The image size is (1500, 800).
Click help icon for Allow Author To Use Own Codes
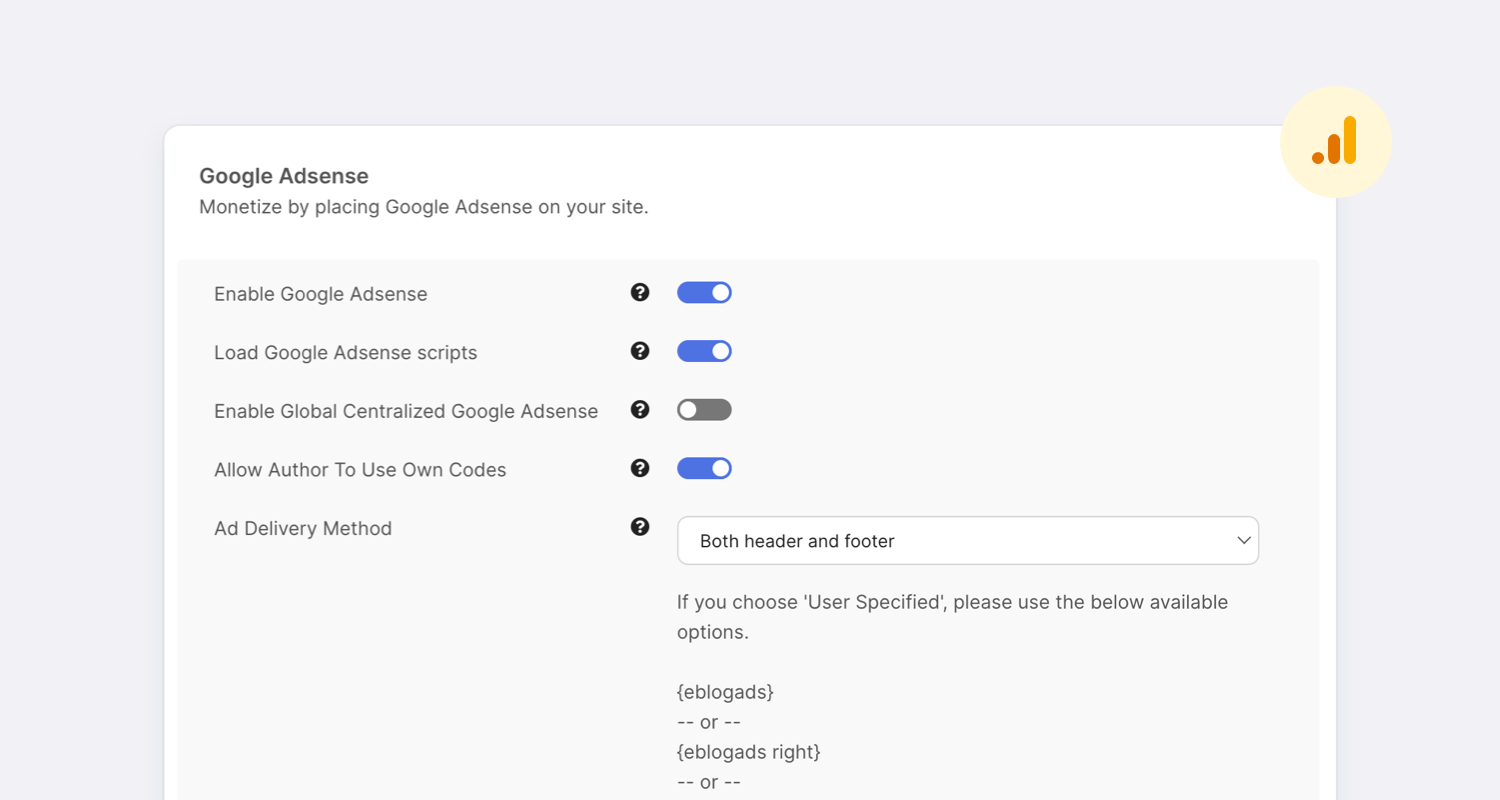pyautogui.click(x=640, y=468)
